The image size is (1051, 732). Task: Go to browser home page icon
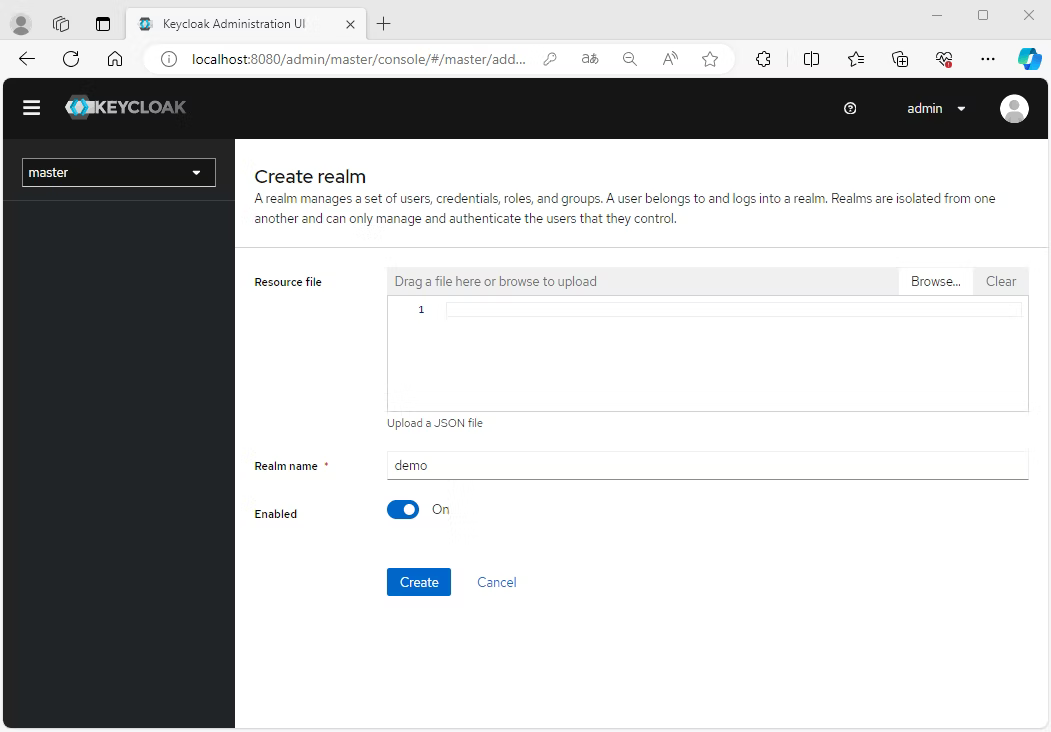point(115,59)
